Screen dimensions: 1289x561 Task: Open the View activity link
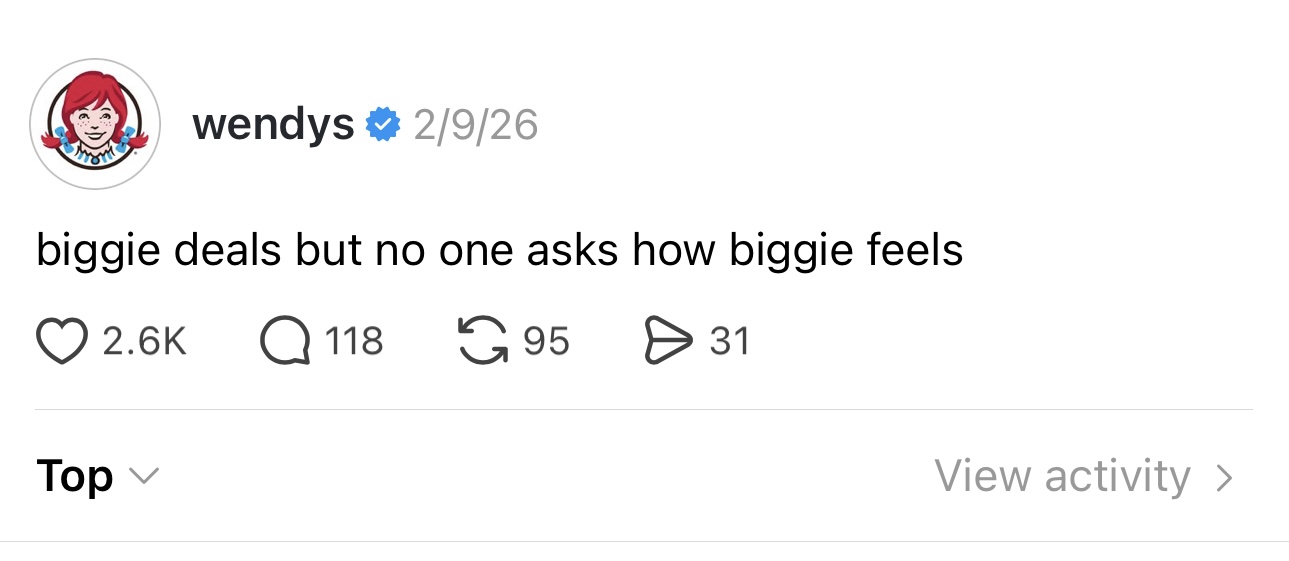tap(1062, 476)
